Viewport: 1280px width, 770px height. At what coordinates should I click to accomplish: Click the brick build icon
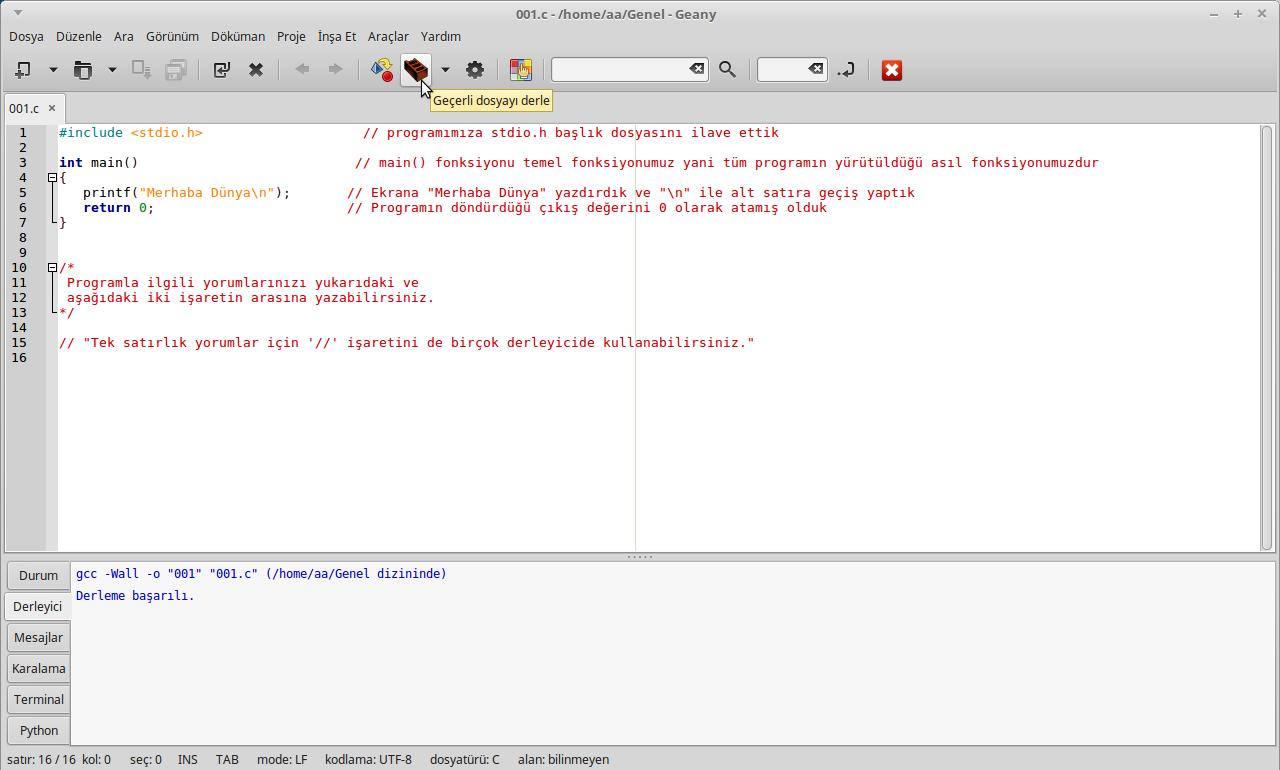(x=415, y=69)
